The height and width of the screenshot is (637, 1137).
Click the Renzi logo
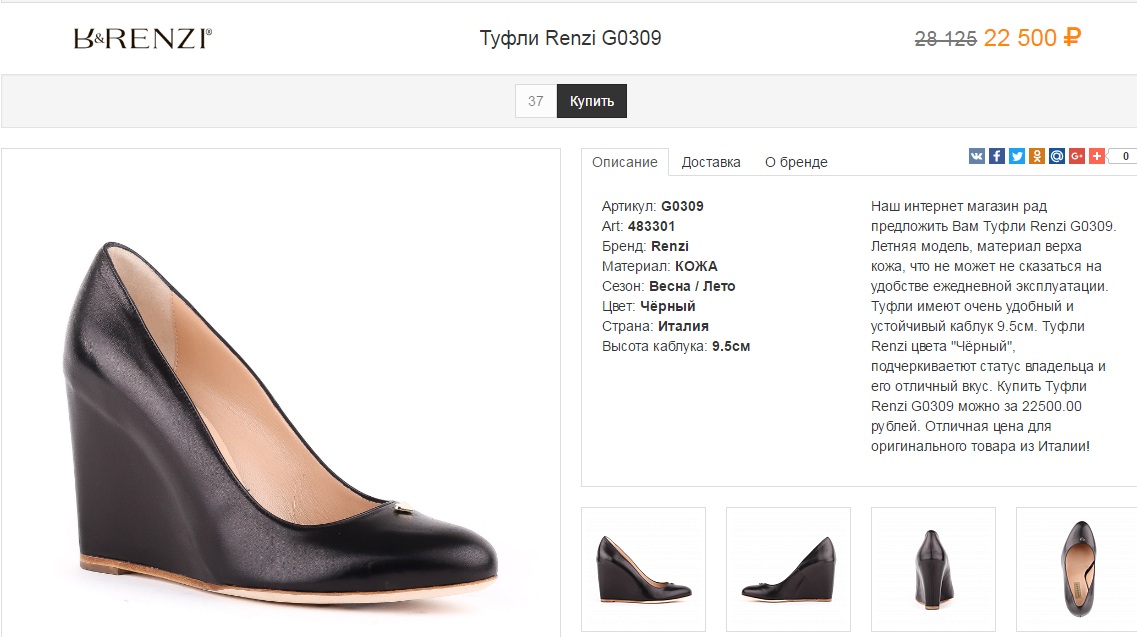coord(142,39)
